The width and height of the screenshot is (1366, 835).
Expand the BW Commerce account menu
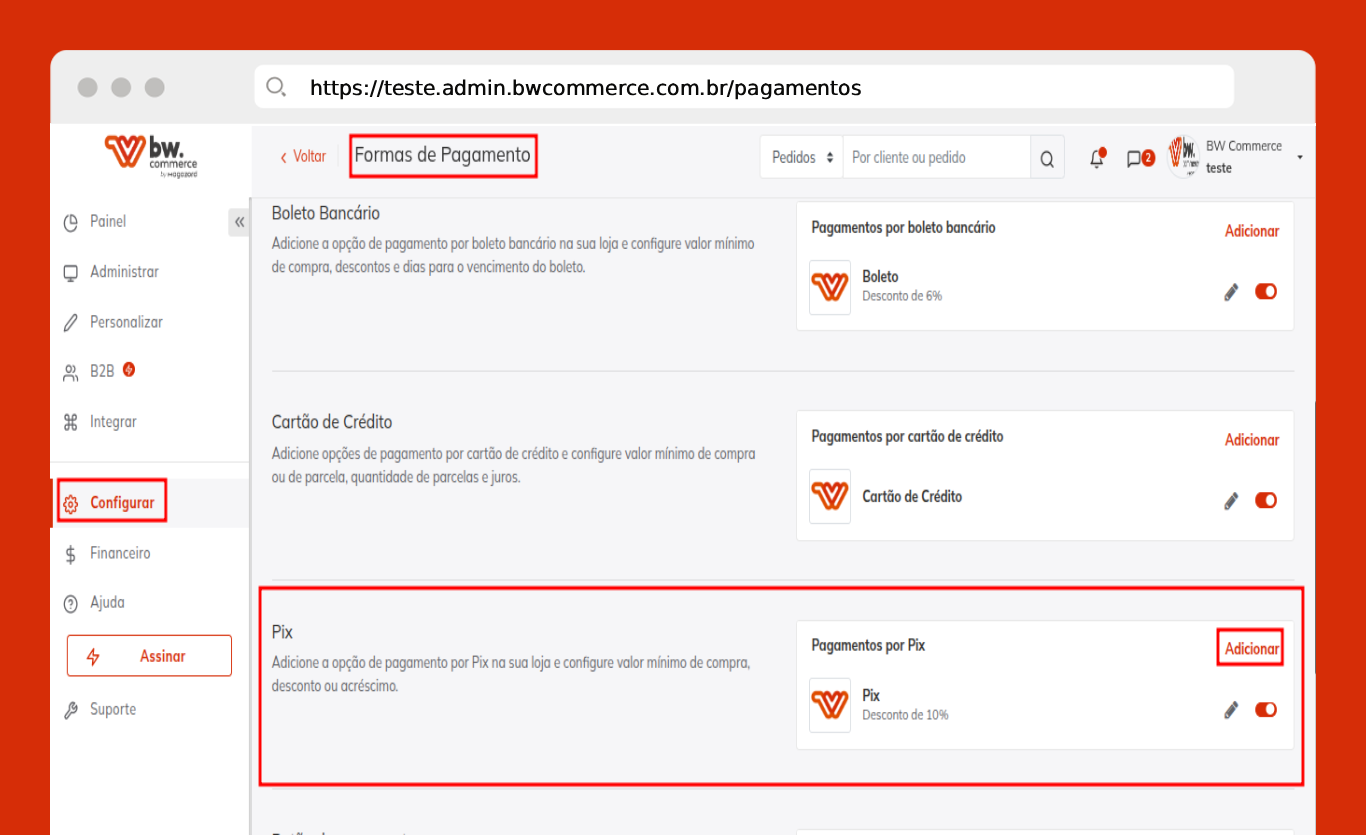(1299, 158)
